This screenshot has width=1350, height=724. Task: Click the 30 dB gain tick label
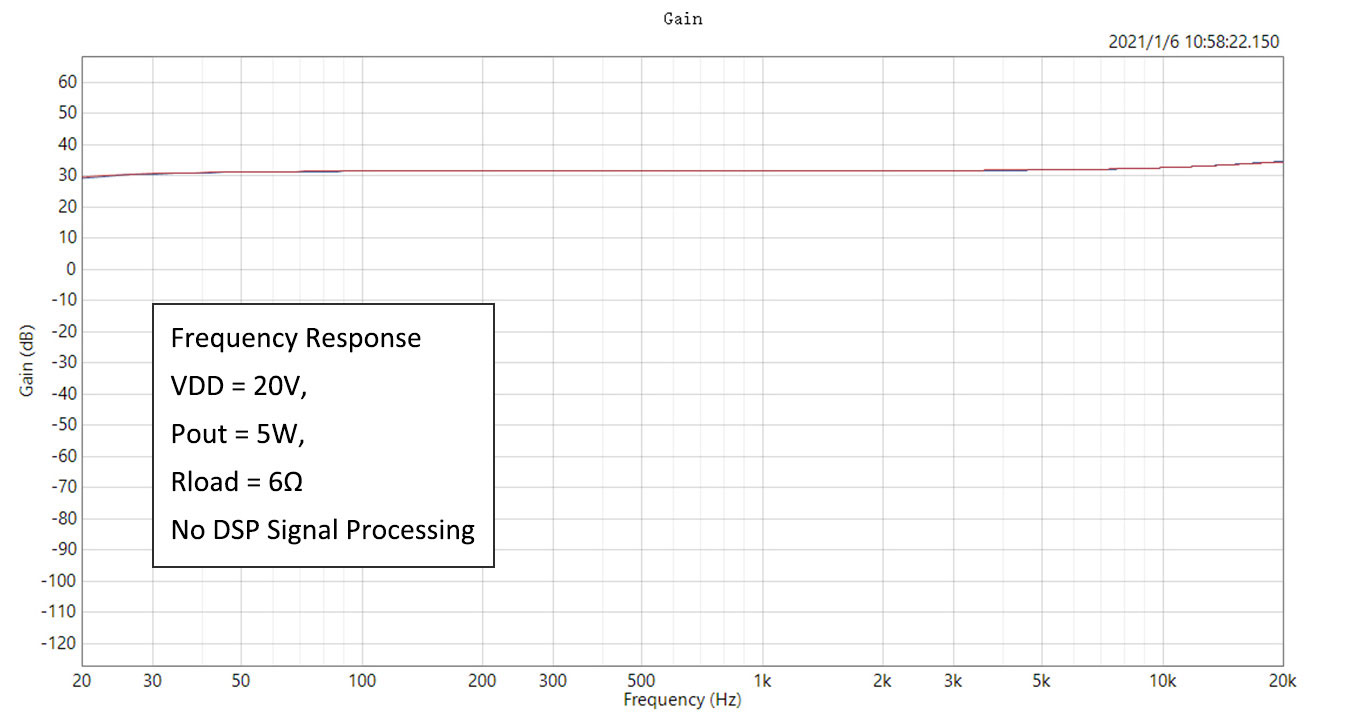coord(67,176)
